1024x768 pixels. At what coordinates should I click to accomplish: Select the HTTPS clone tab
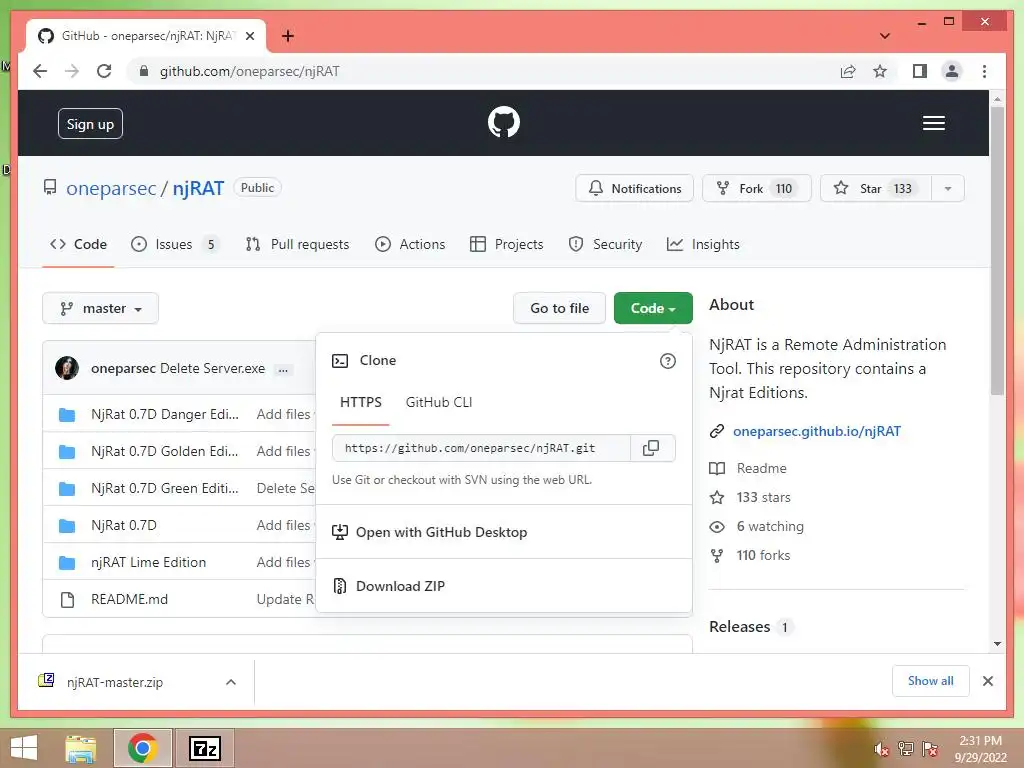(x=360, y=402)
